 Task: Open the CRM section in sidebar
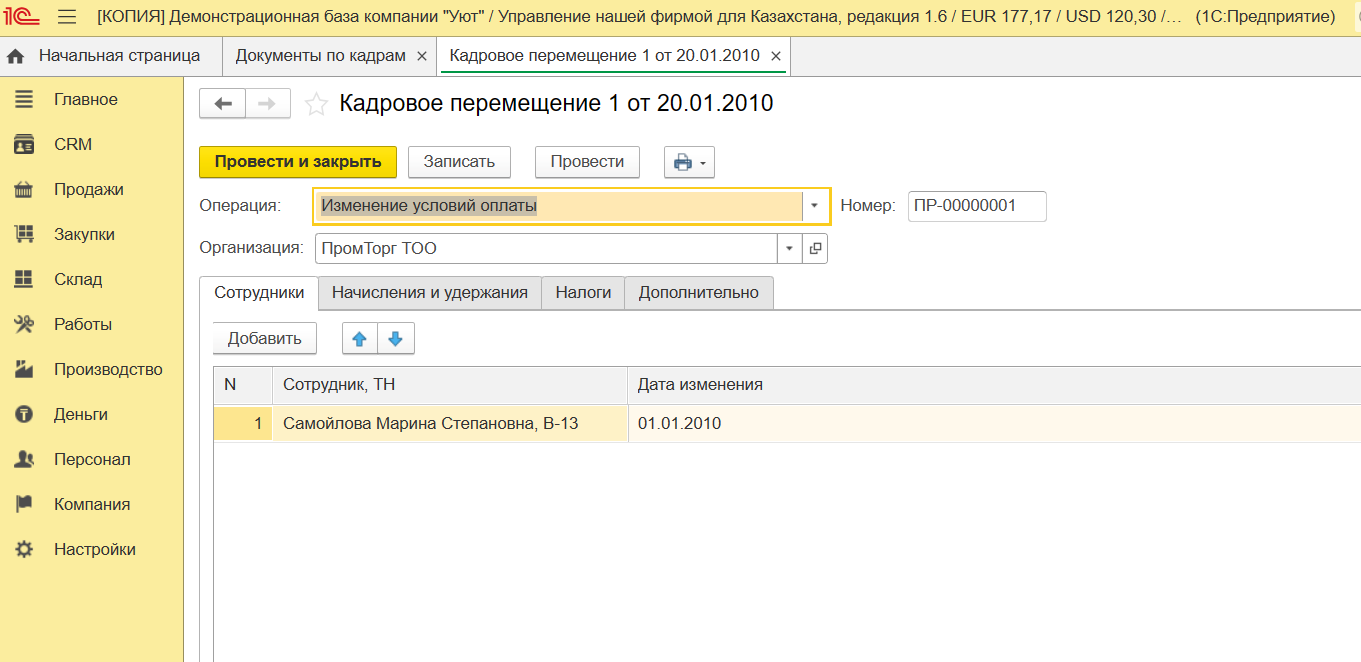[72, 145]
